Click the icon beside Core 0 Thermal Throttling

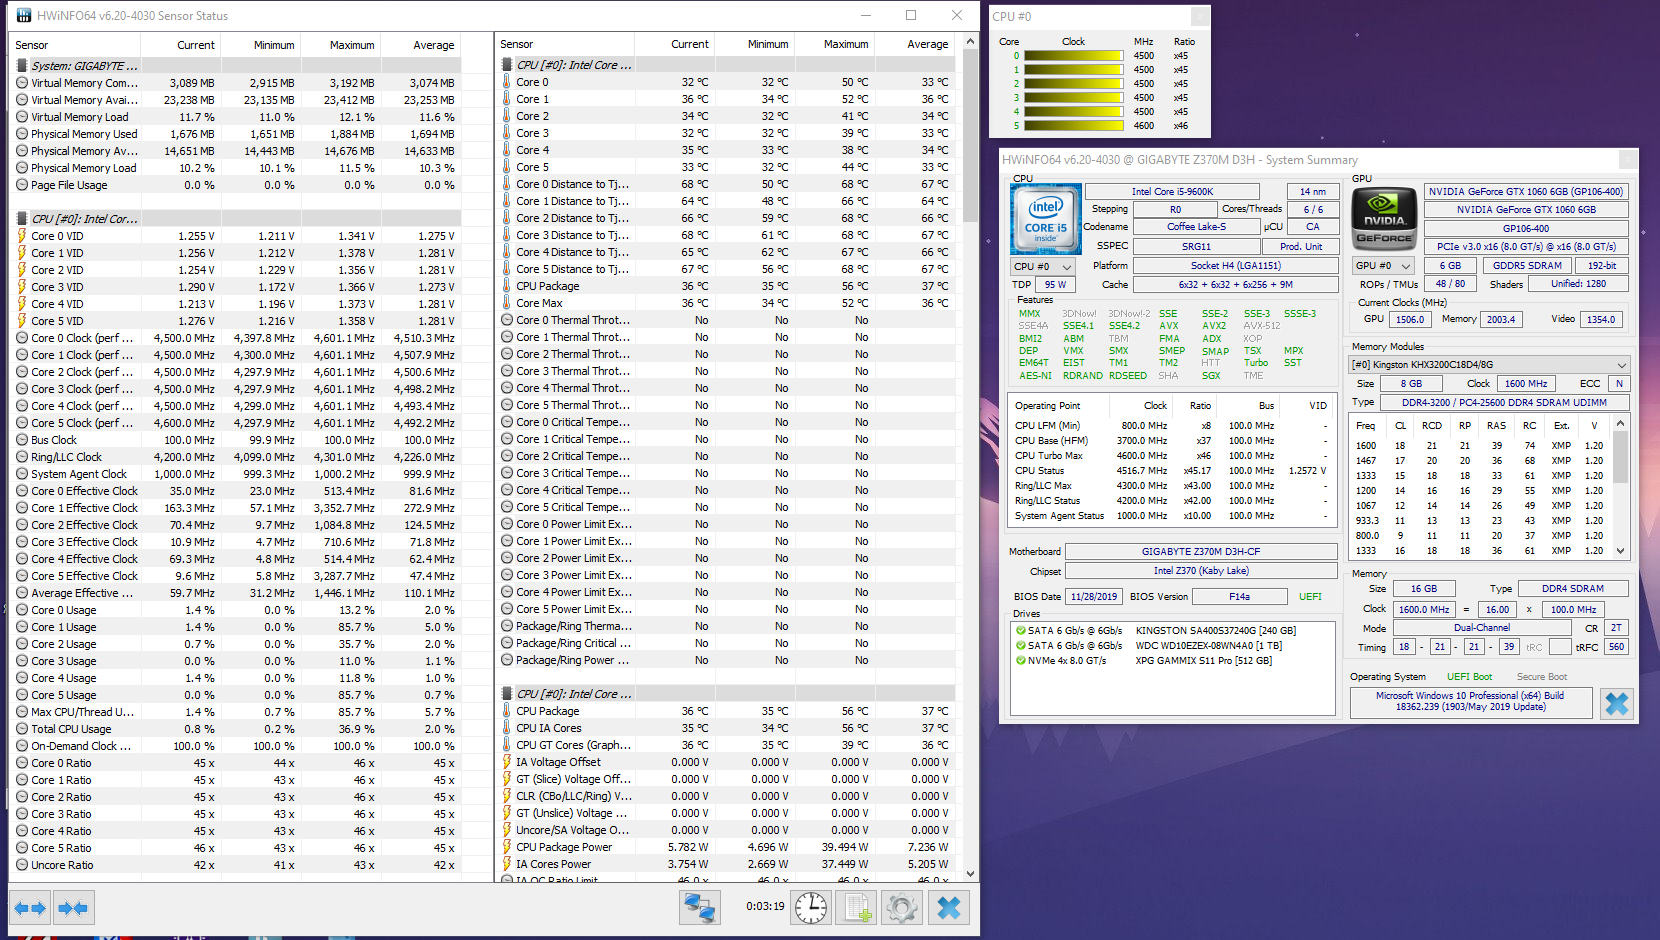point(507,320)
